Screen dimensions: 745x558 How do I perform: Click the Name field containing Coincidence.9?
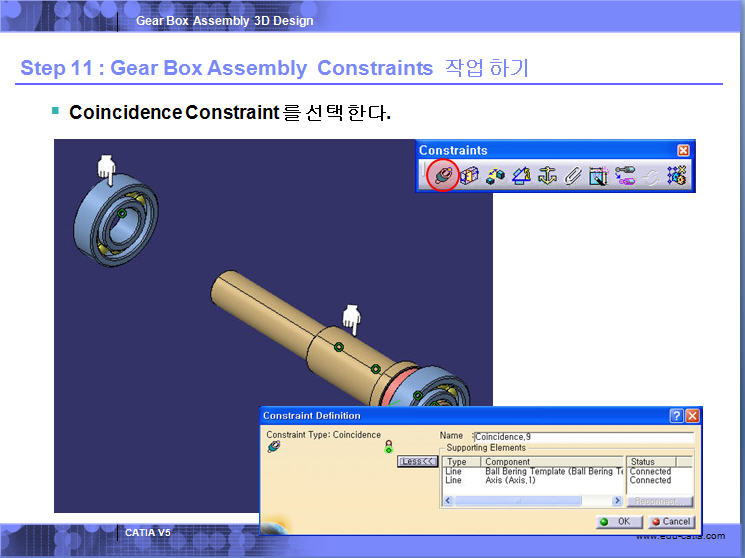tap(583, 437)
